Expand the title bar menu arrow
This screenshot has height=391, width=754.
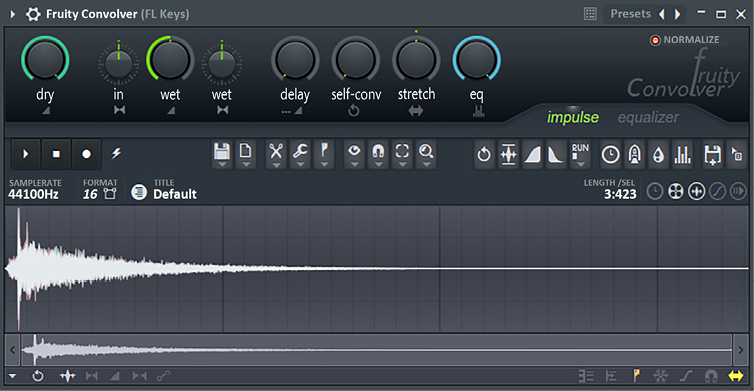coord(13,14)
